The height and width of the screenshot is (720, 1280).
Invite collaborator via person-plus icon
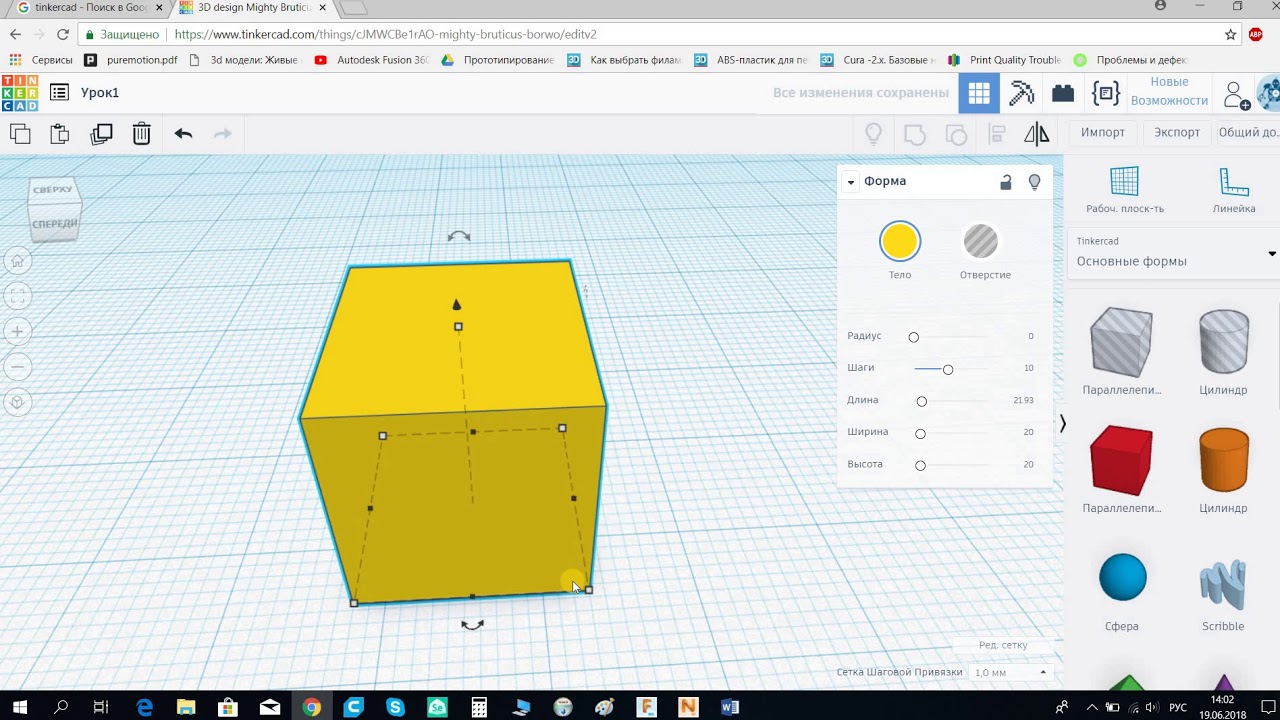point(1237,94)
